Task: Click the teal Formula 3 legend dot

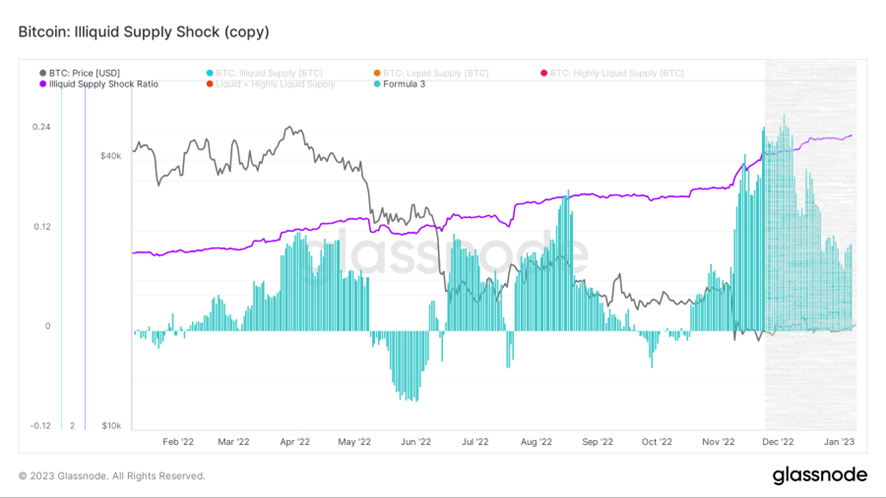Action: [375, 84]
